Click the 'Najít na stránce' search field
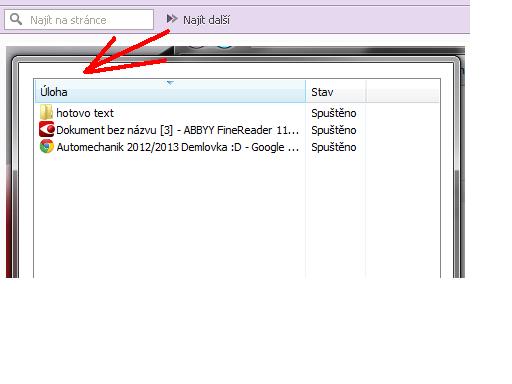Viewport: 512px width, 384px height. [79, 20]
